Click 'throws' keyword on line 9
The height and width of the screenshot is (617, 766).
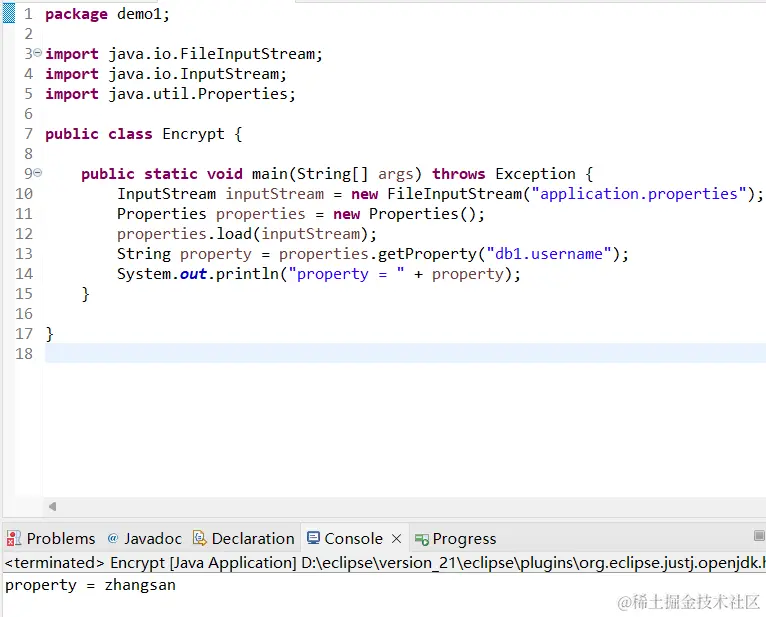point(459,173)
